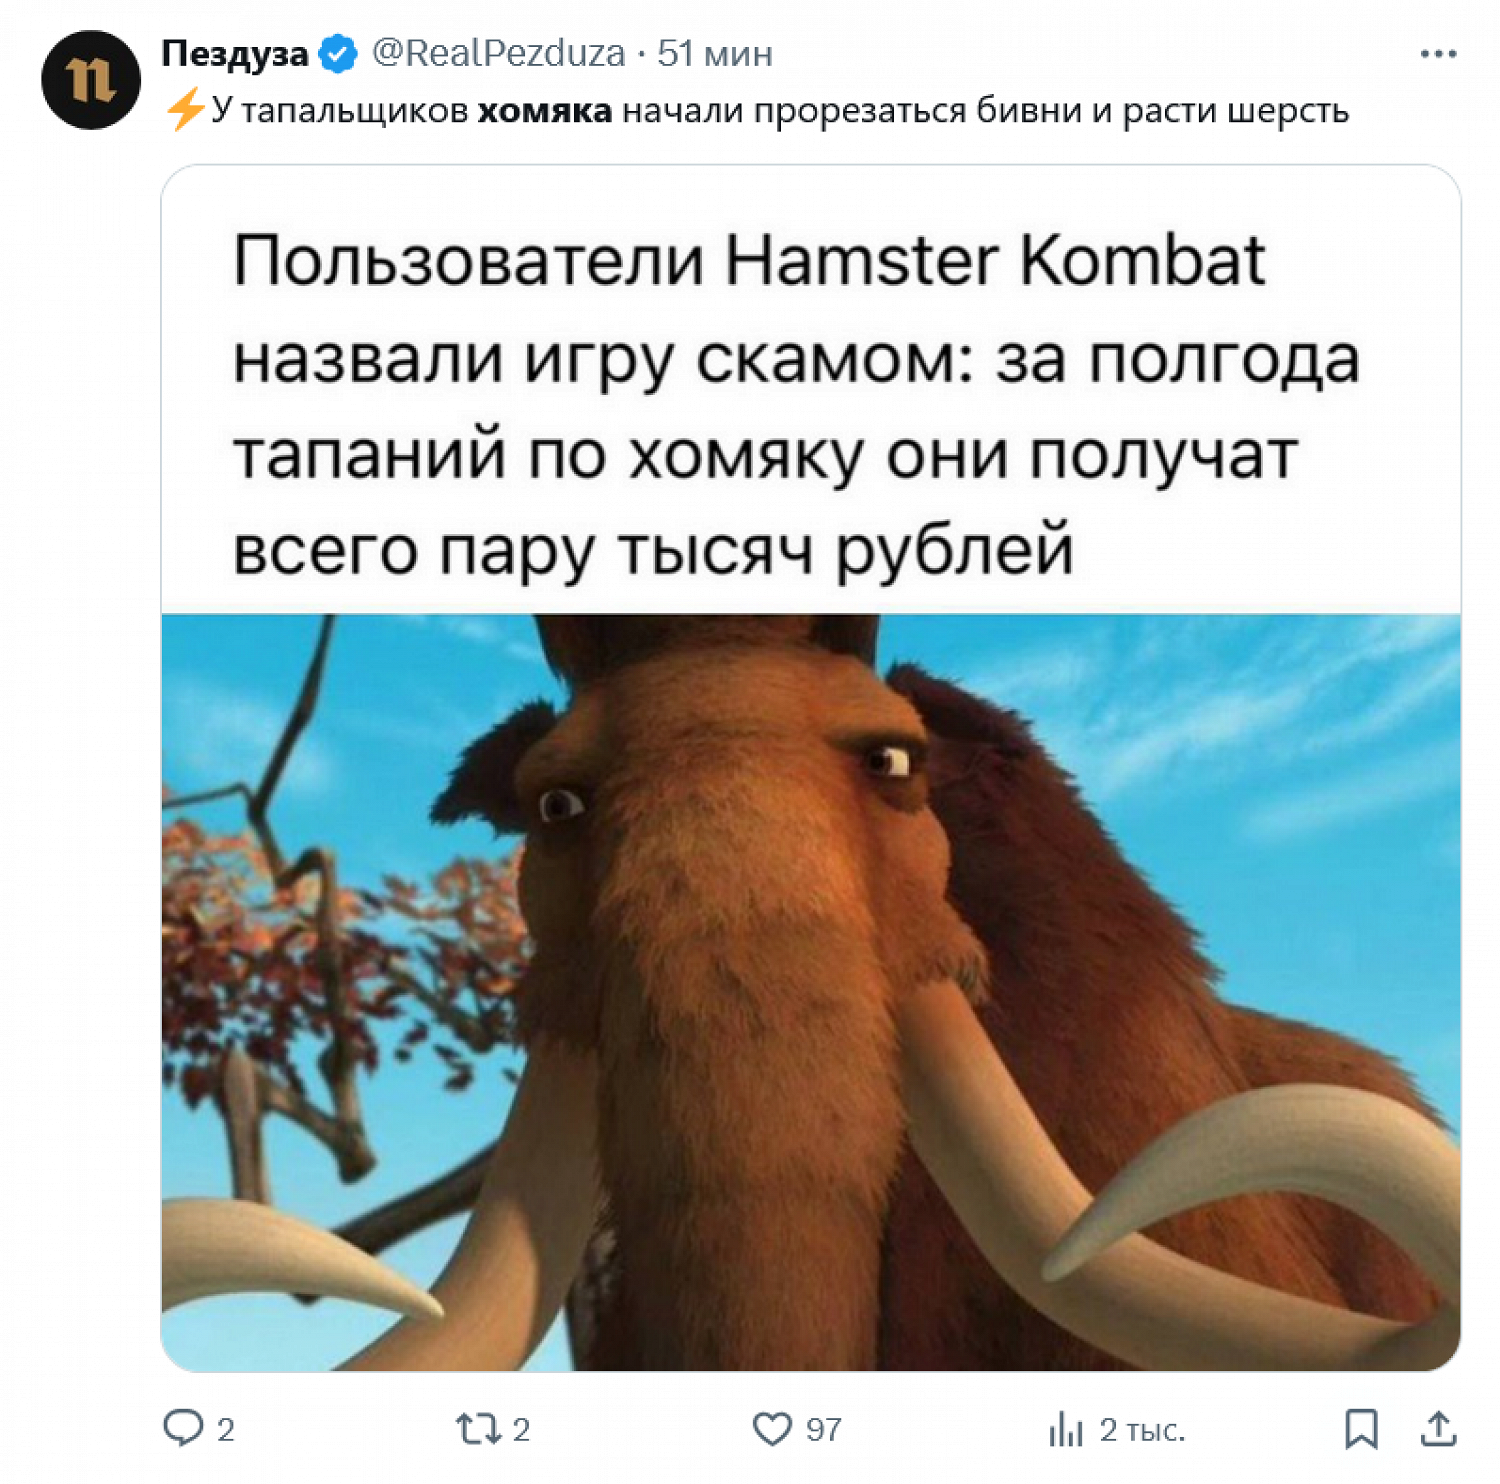The width and height of the screenshot is (1500, 1484).
Task: Bookmark this tweet
Action: [1361, 1429]
